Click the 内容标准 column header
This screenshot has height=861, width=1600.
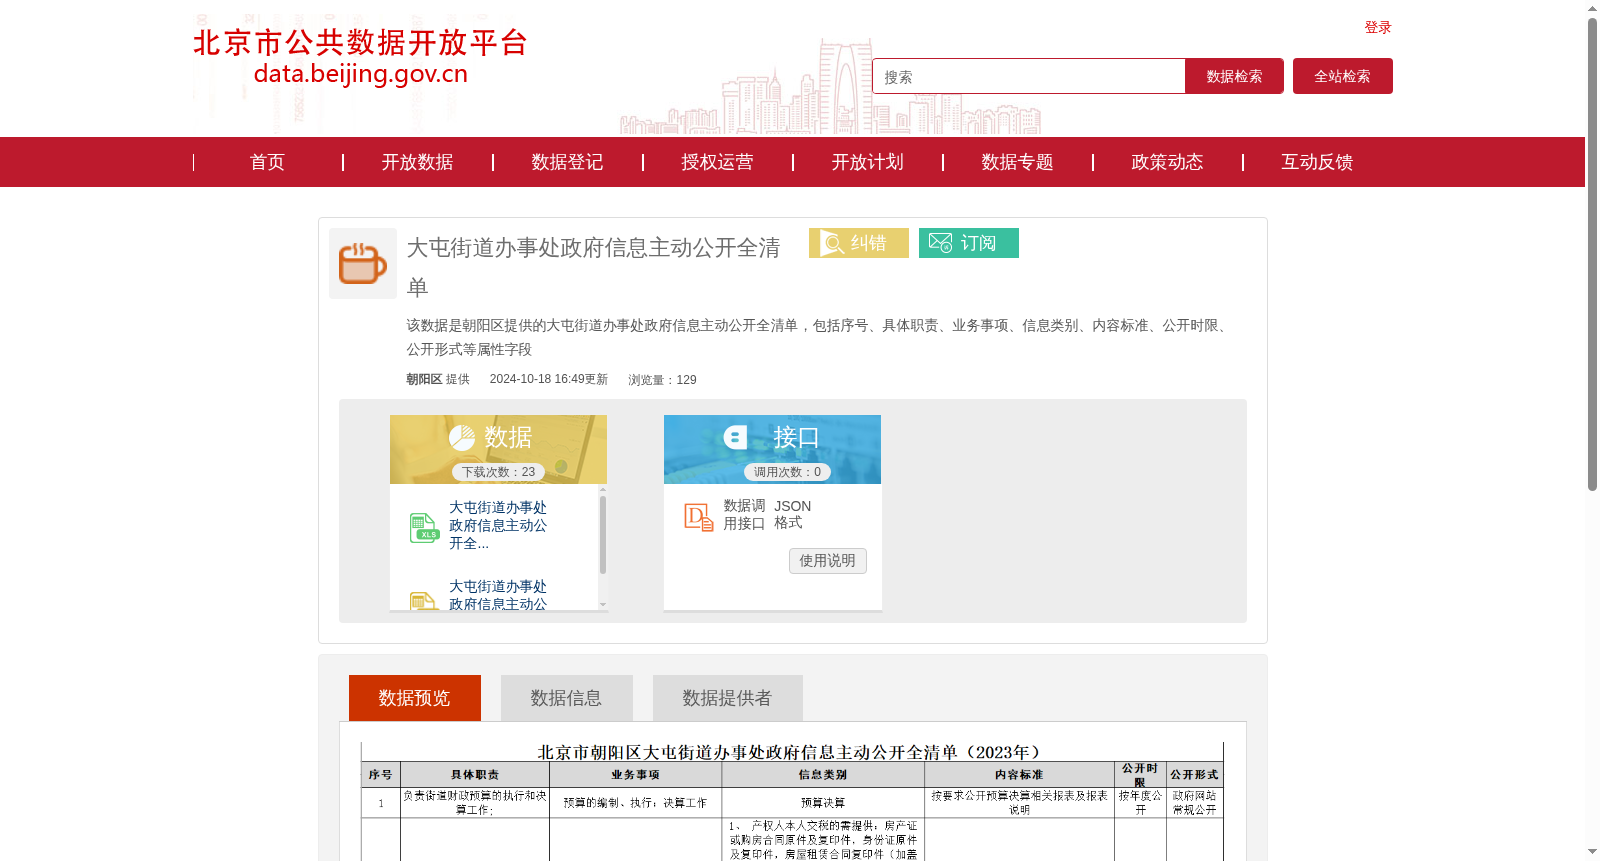[x=1019, y=775]
